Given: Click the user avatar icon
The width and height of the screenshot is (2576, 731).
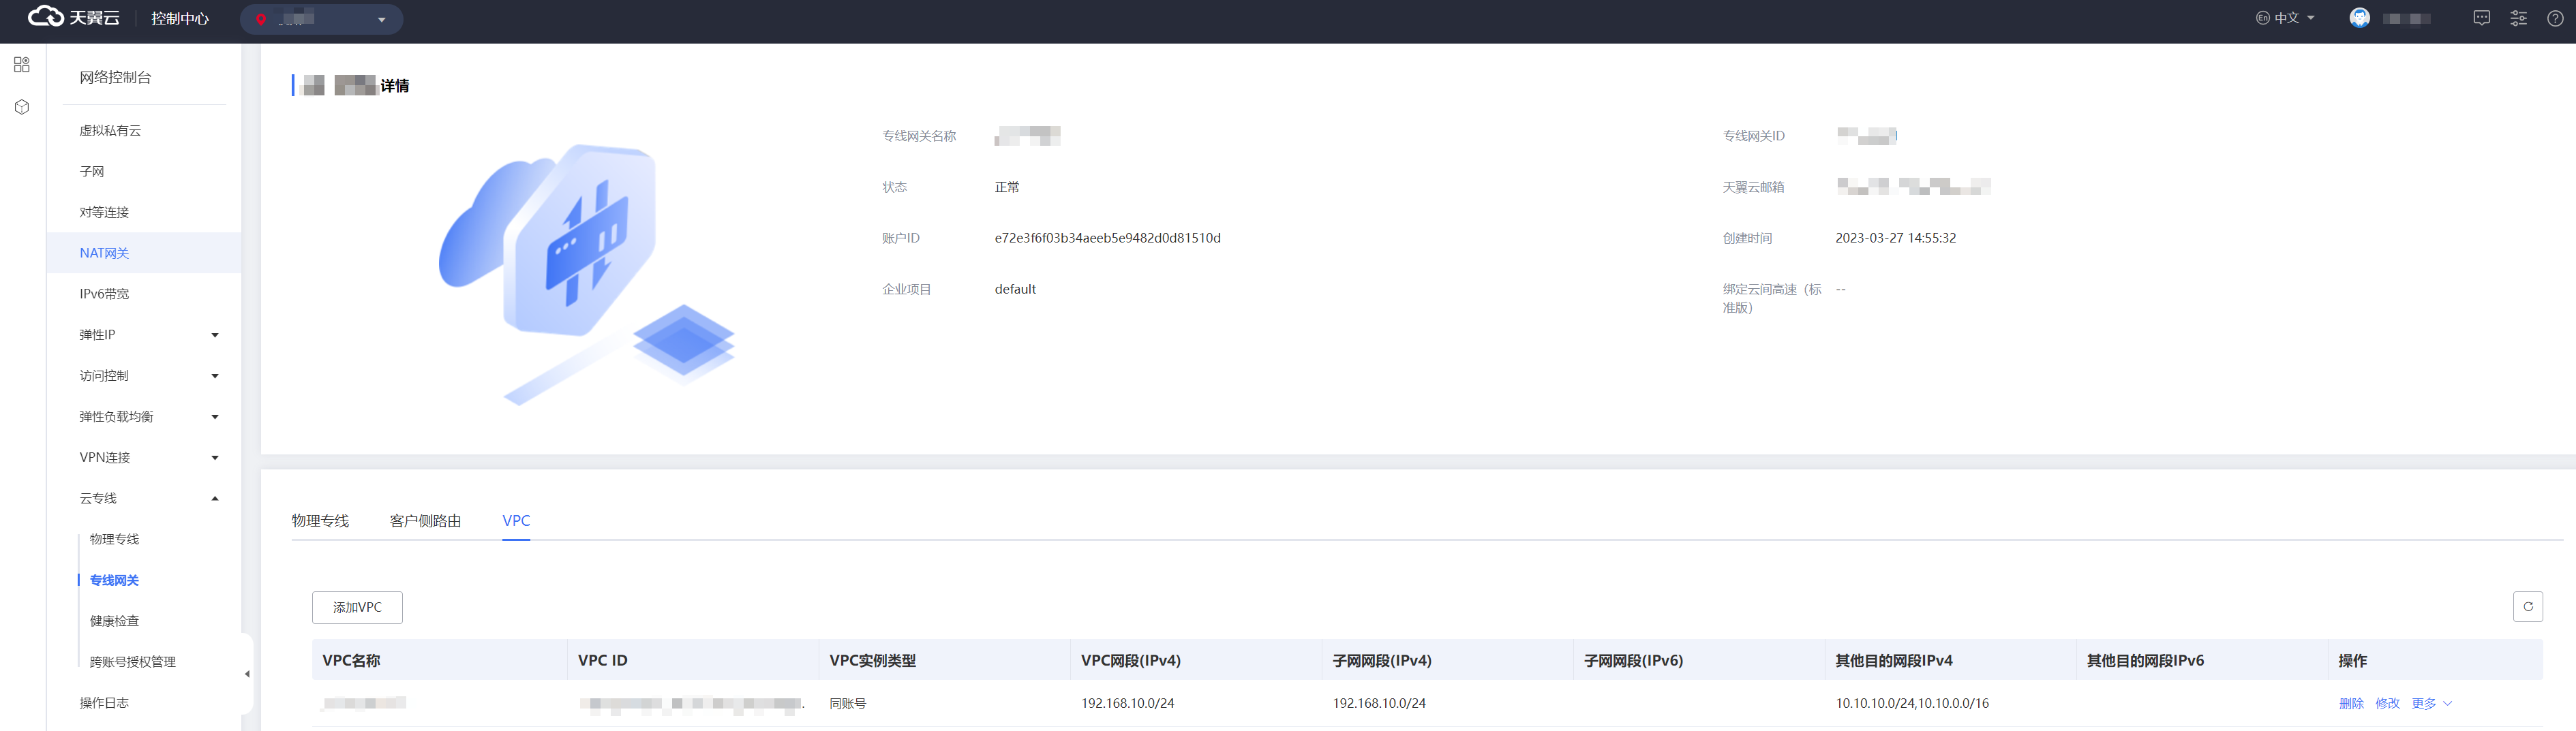Looking at the screenshot, I should 2359,18.
